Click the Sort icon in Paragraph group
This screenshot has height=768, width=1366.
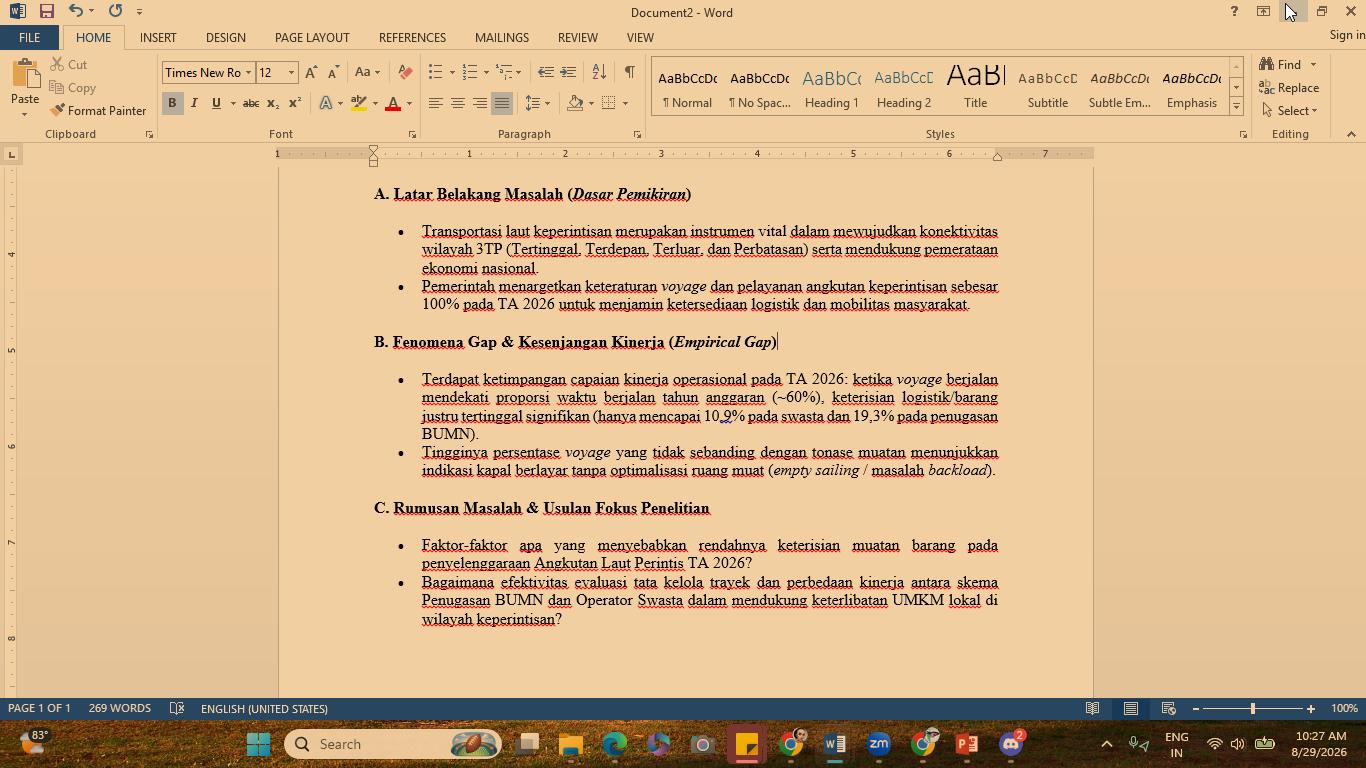point(599,72)
